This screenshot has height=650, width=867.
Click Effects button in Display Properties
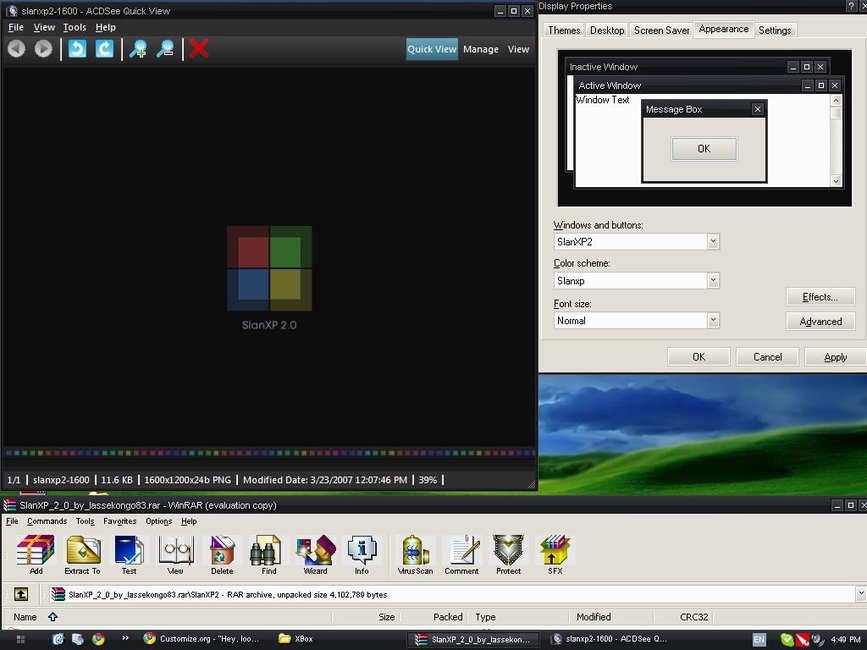pos(821,297)
